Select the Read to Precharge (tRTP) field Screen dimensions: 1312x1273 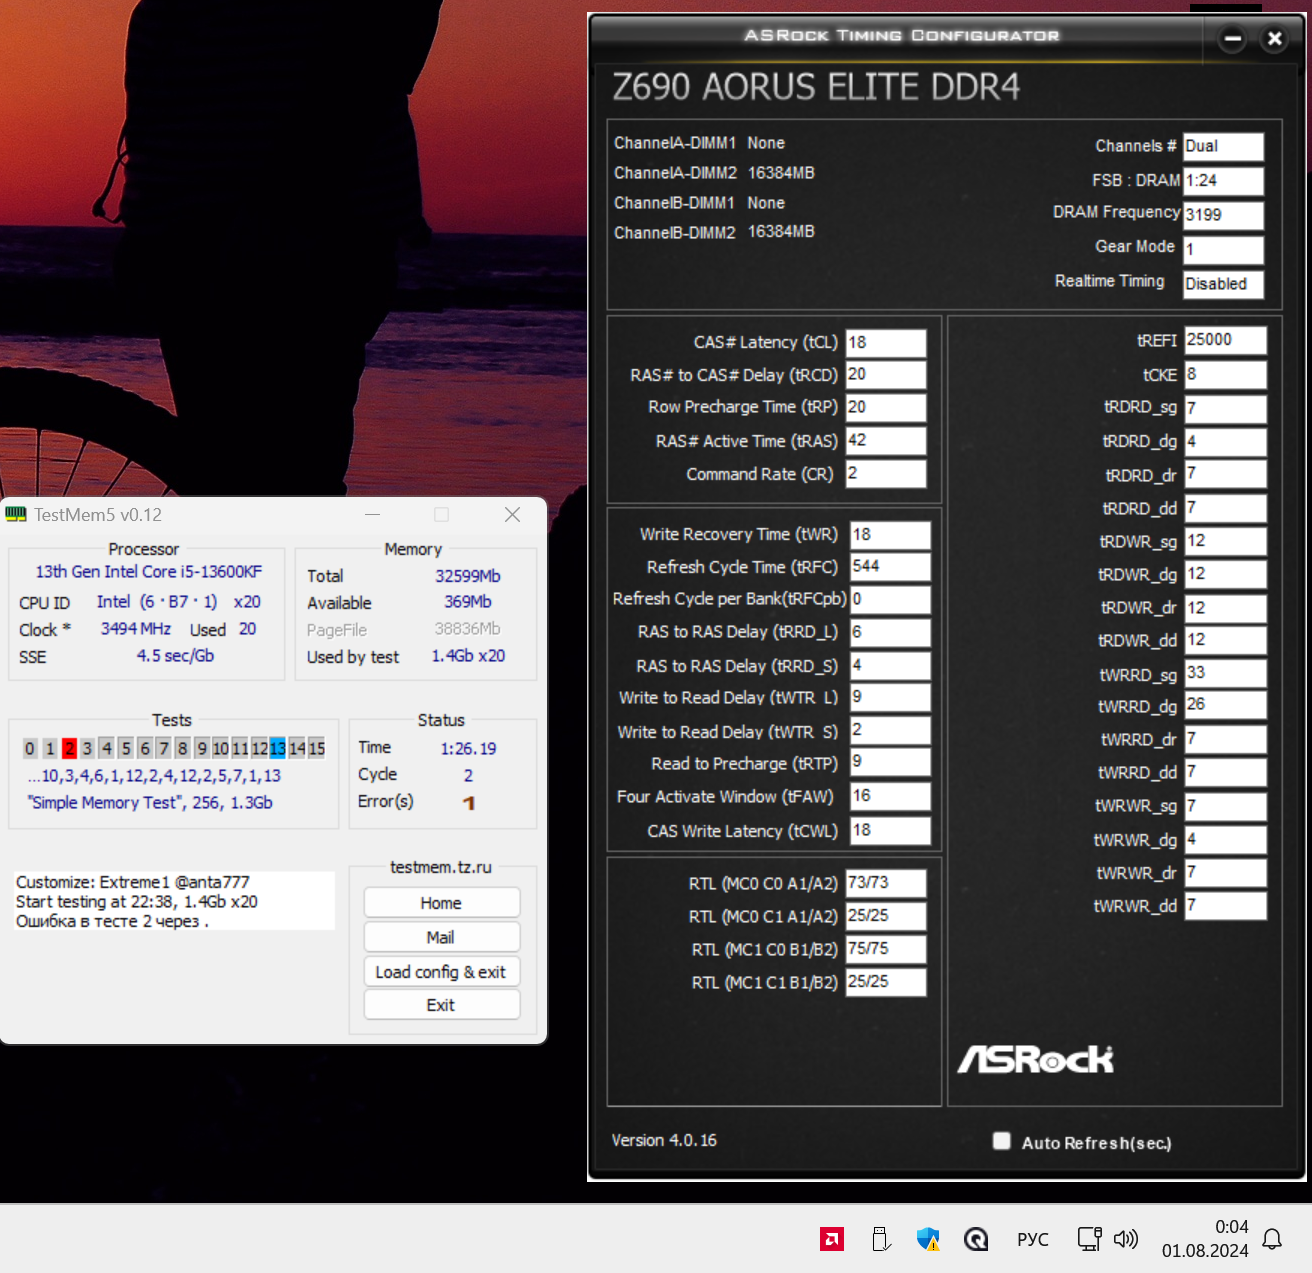tap(891, 763)
